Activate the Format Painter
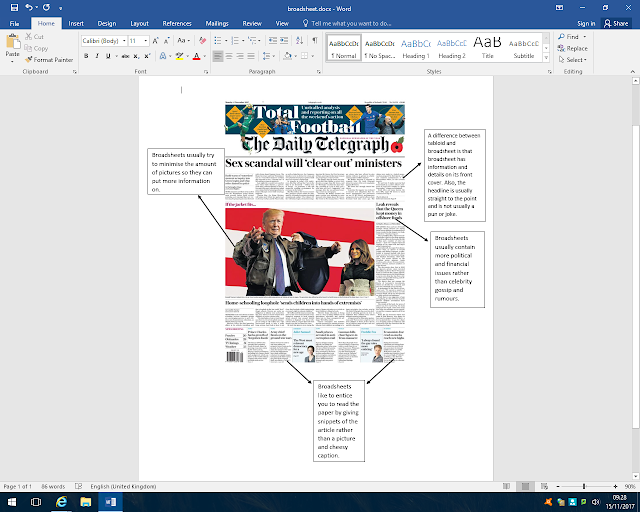This screenshot has height=512, width=640. point(49,60)
